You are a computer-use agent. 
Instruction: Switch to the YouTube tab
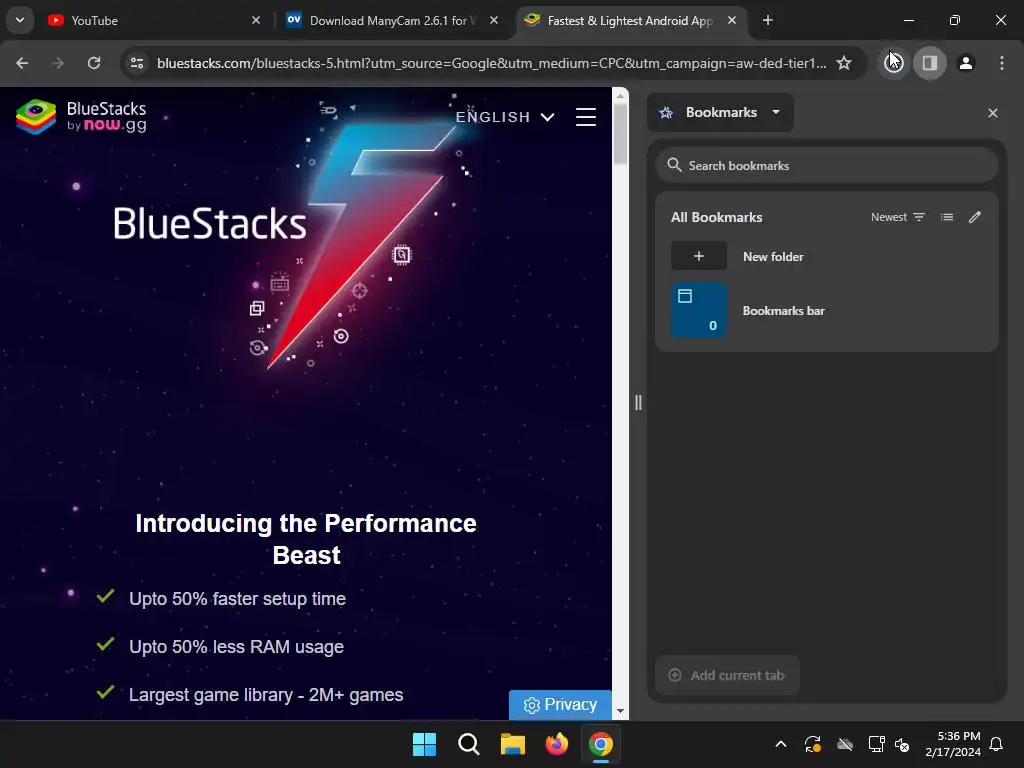coord(153,20)
